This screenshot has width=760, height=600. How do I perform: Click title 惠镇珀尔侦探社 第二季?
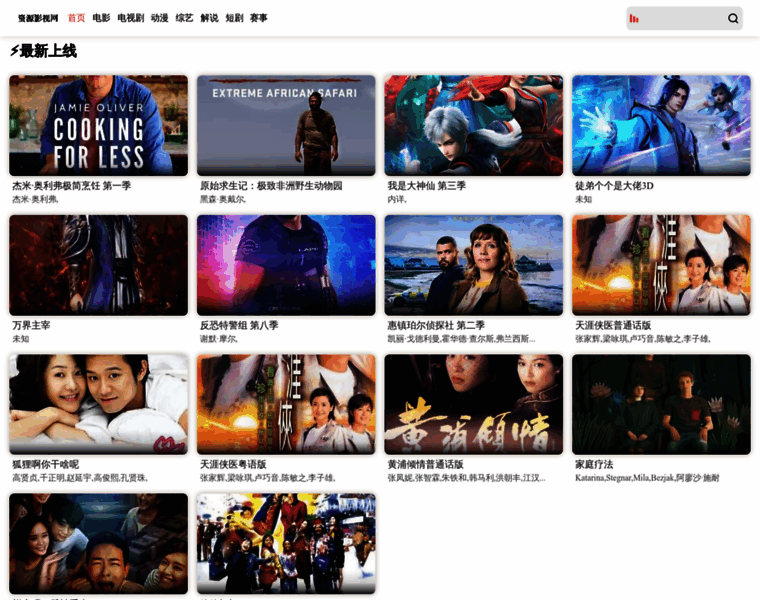point(436,325)
